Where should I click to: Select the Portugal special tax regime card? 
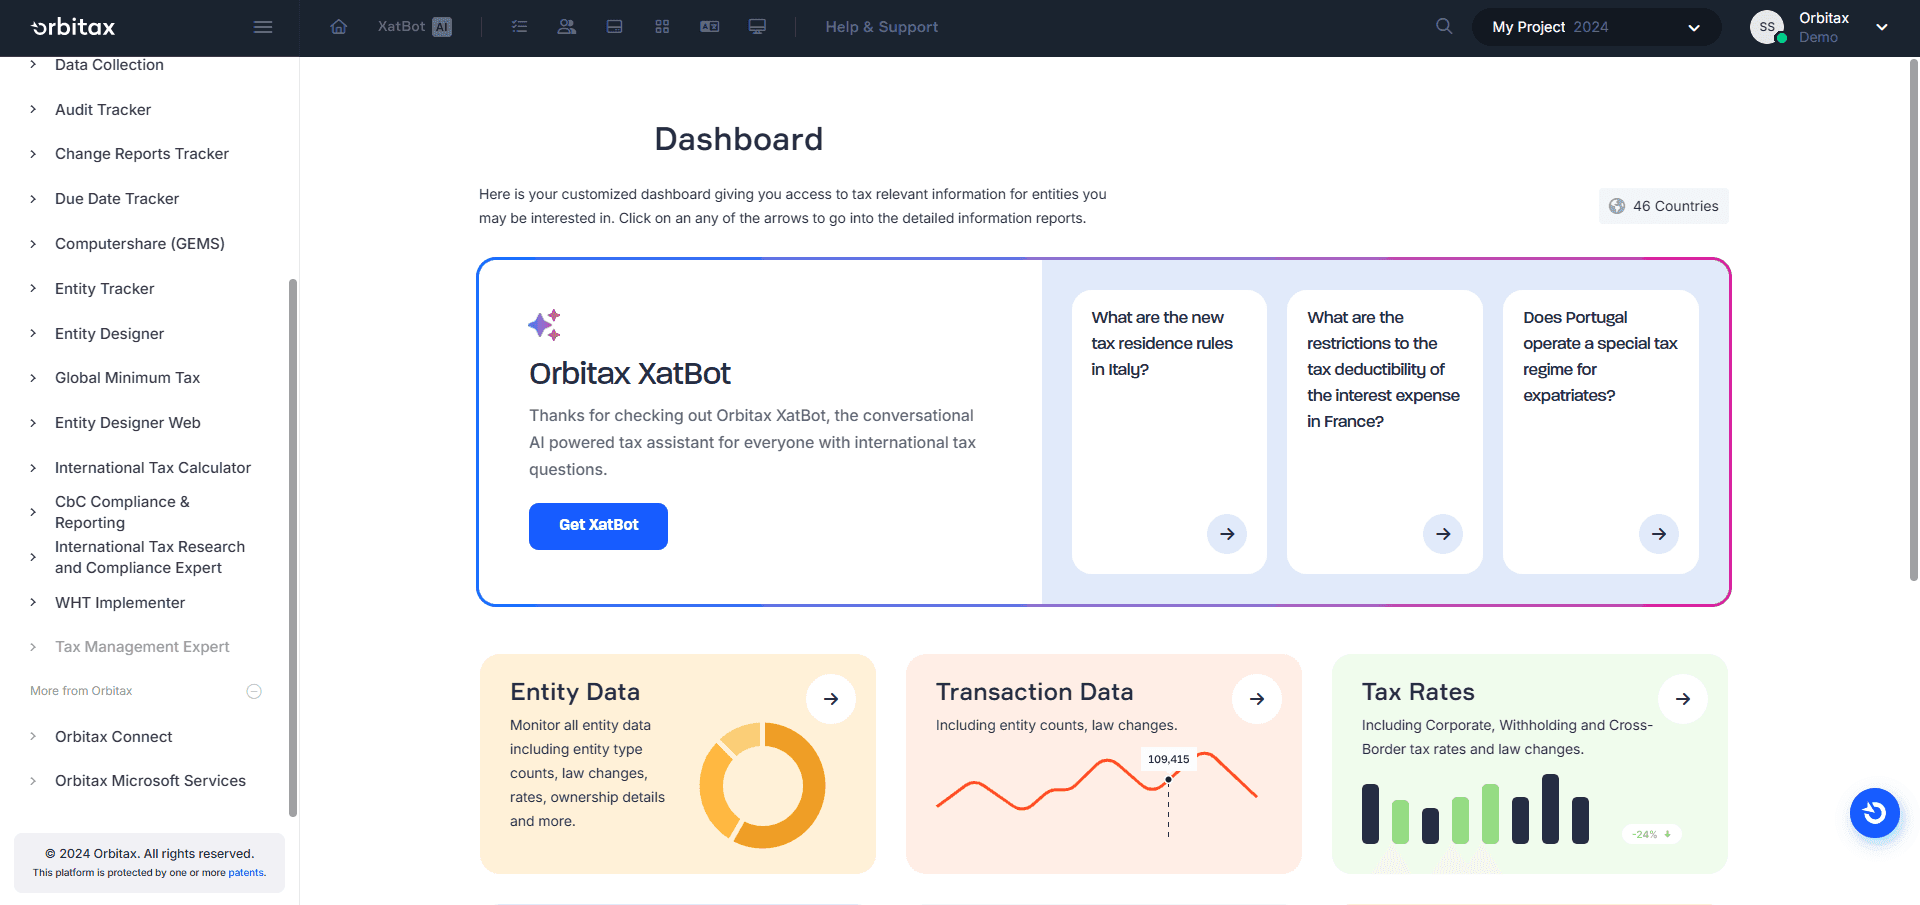tap(1601, 432)
